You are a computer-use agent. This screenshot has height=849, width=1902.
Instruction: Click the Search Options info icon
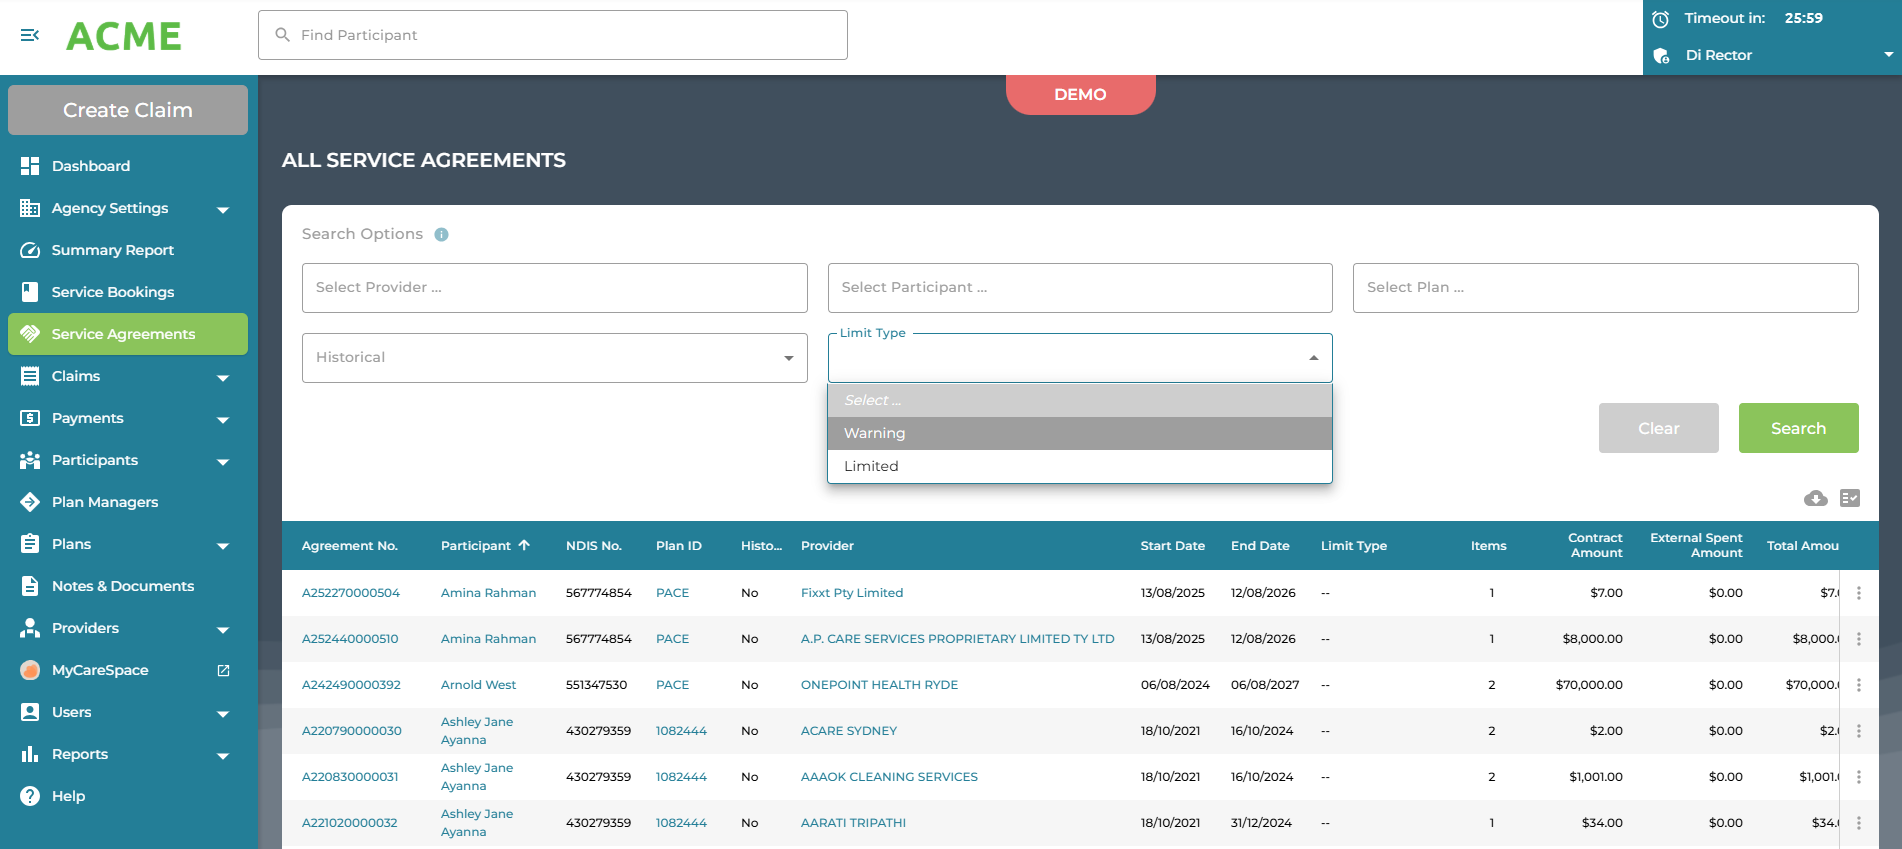pos(441,234)
